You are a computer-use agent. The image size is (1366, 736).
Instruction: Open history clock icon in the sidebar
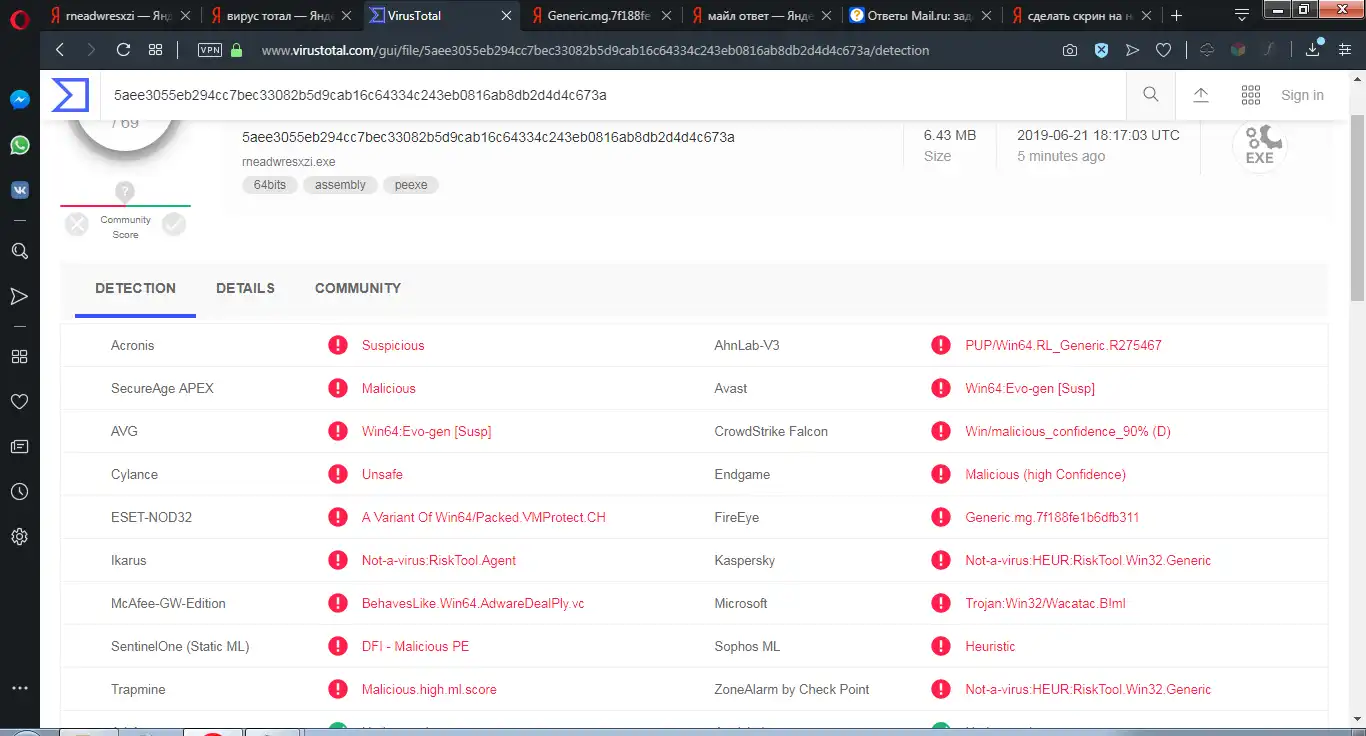pos(19,491)
